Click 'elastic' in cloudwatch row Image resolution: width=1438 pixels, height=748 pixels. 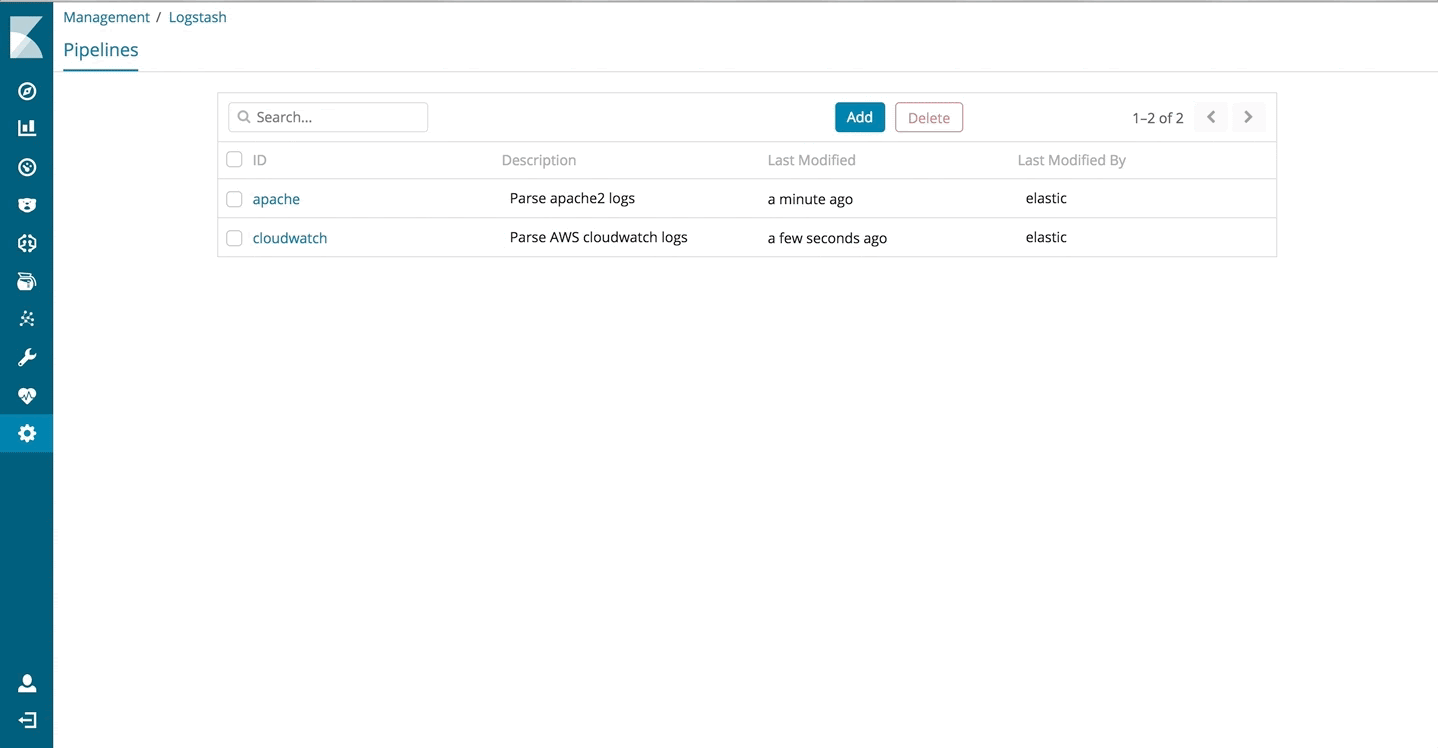coord(1046,237)
